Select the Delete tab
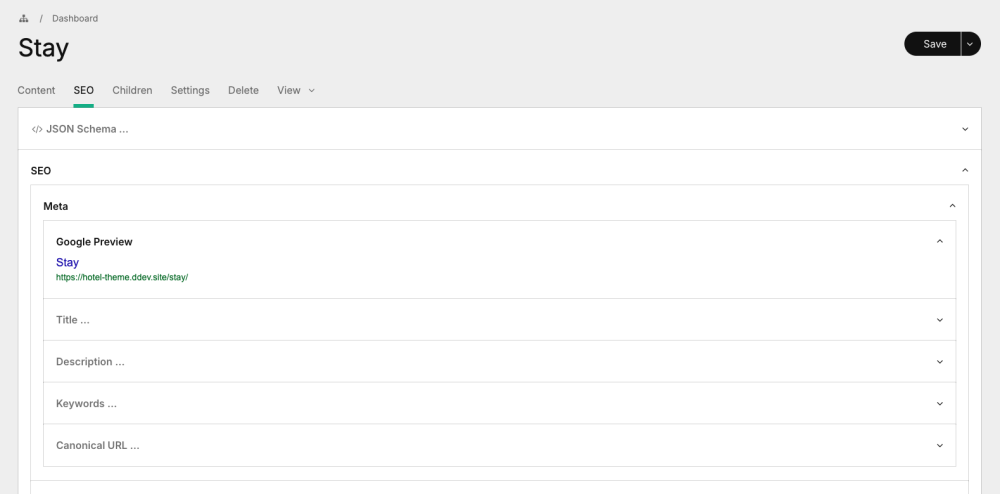Screen dimensions: 1000x494 coord(243,90)
